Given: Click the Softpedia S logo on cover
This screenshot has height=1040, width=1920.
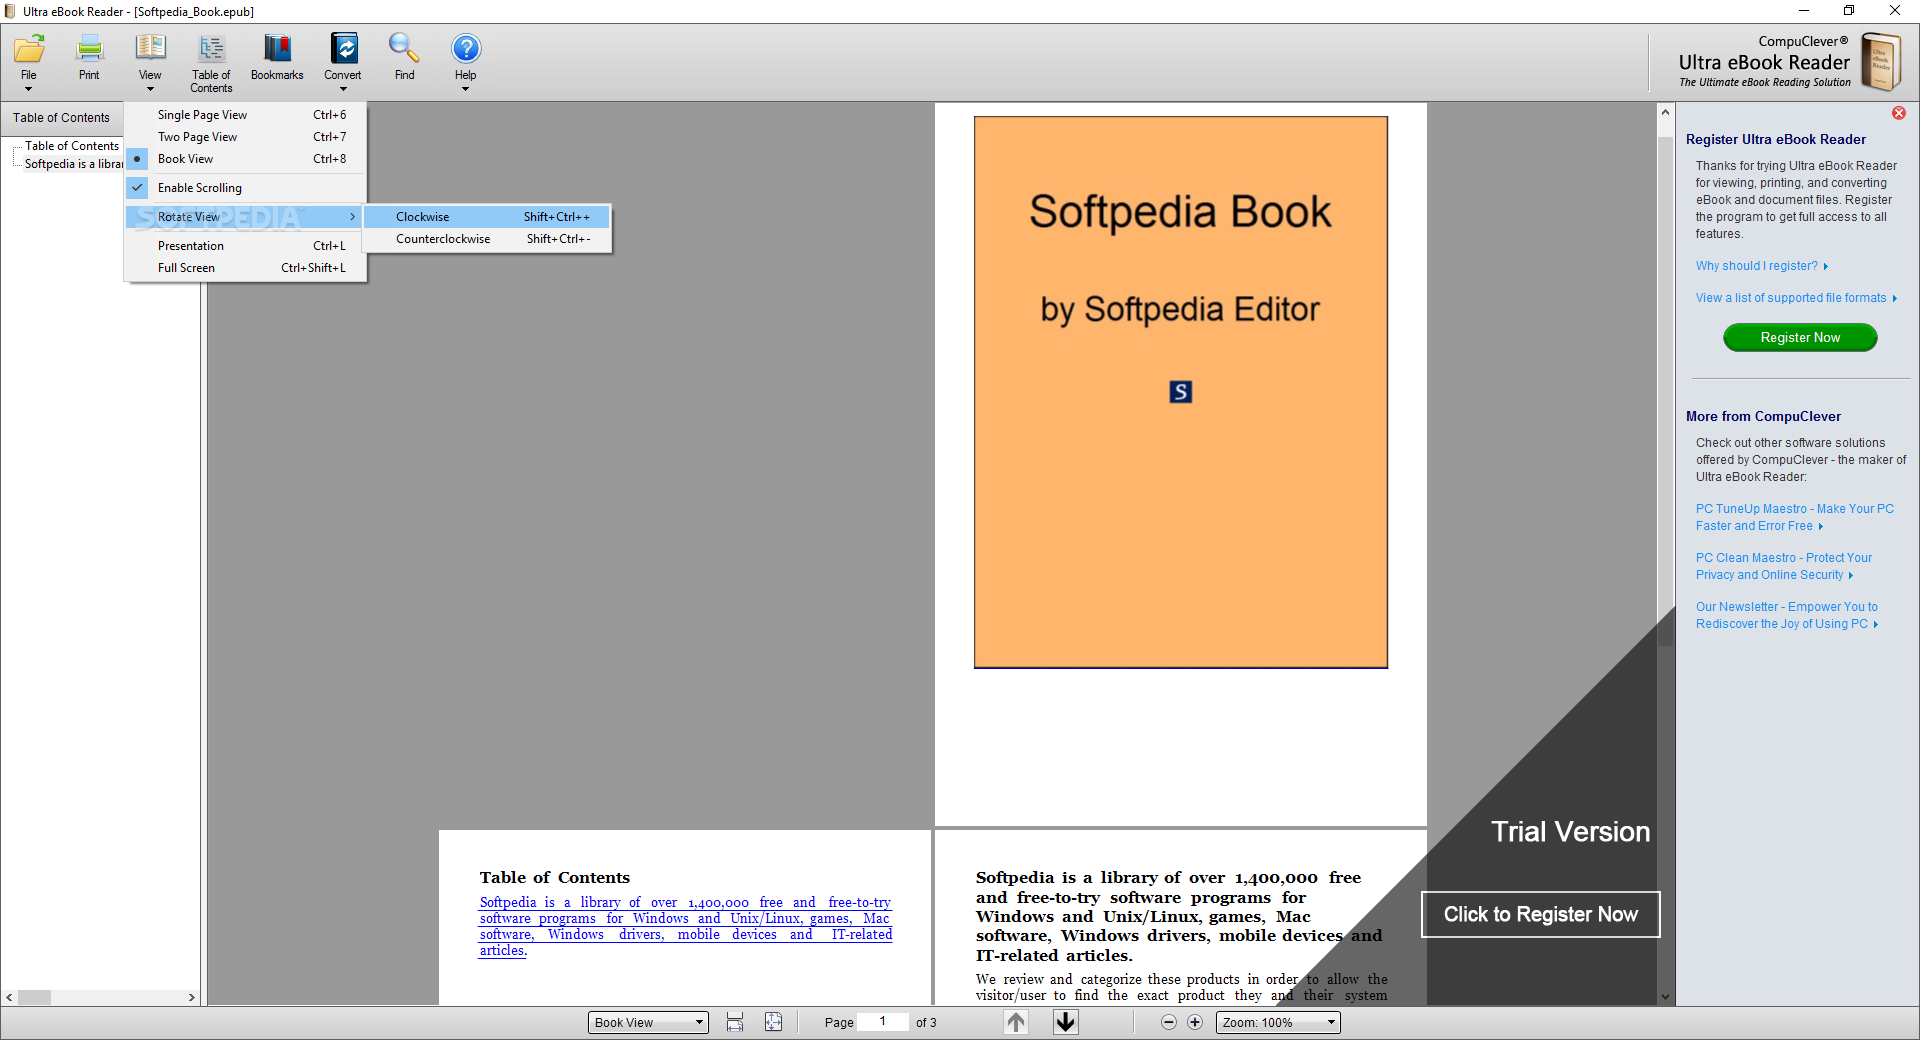Looking at the screenshot, I should [x=1180, y=392].
